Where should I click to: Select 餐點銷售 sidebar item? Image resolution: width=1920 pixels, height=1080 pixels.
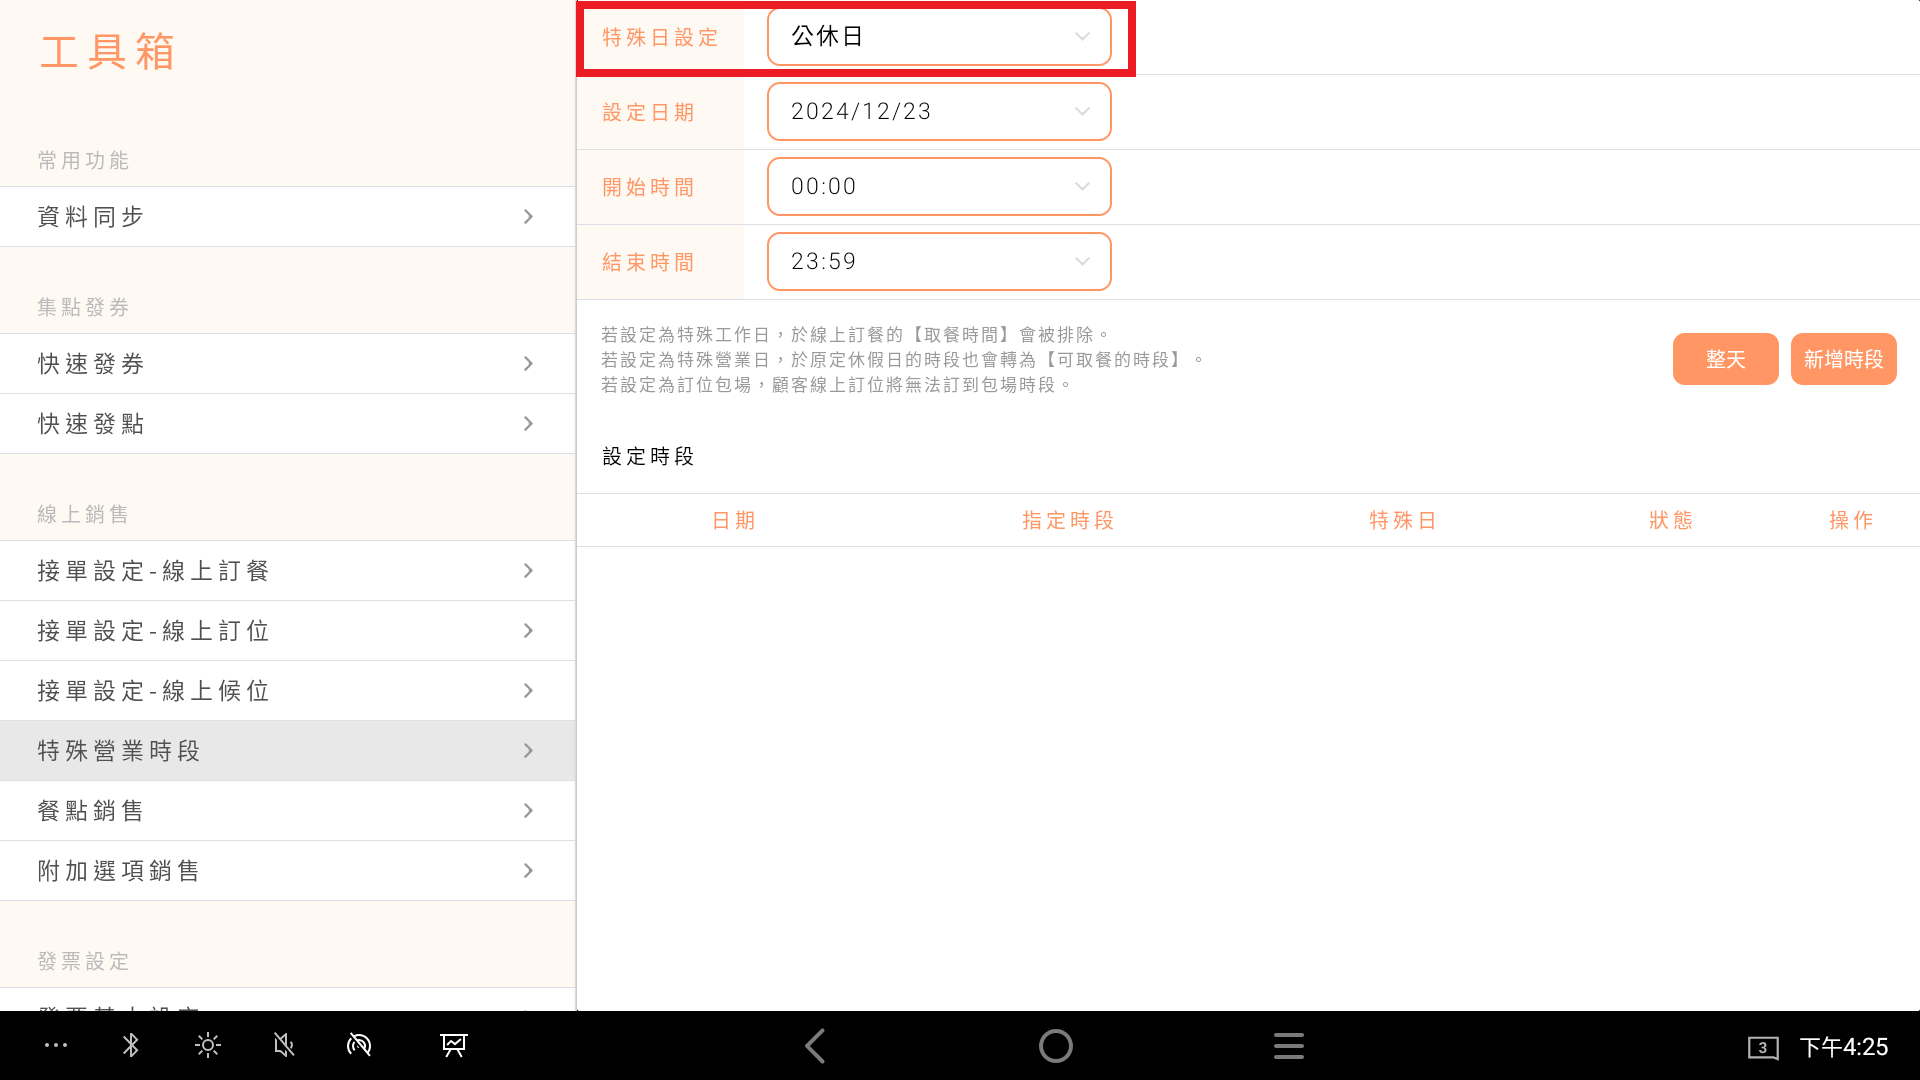pos(287,811)
